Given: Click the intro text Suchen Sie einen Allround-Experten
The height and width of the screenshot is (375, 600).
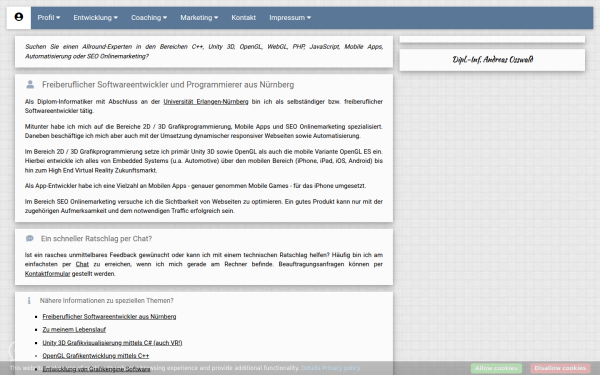Looking at the screenshot, I should pyautogui.click(x=204, y=51).
